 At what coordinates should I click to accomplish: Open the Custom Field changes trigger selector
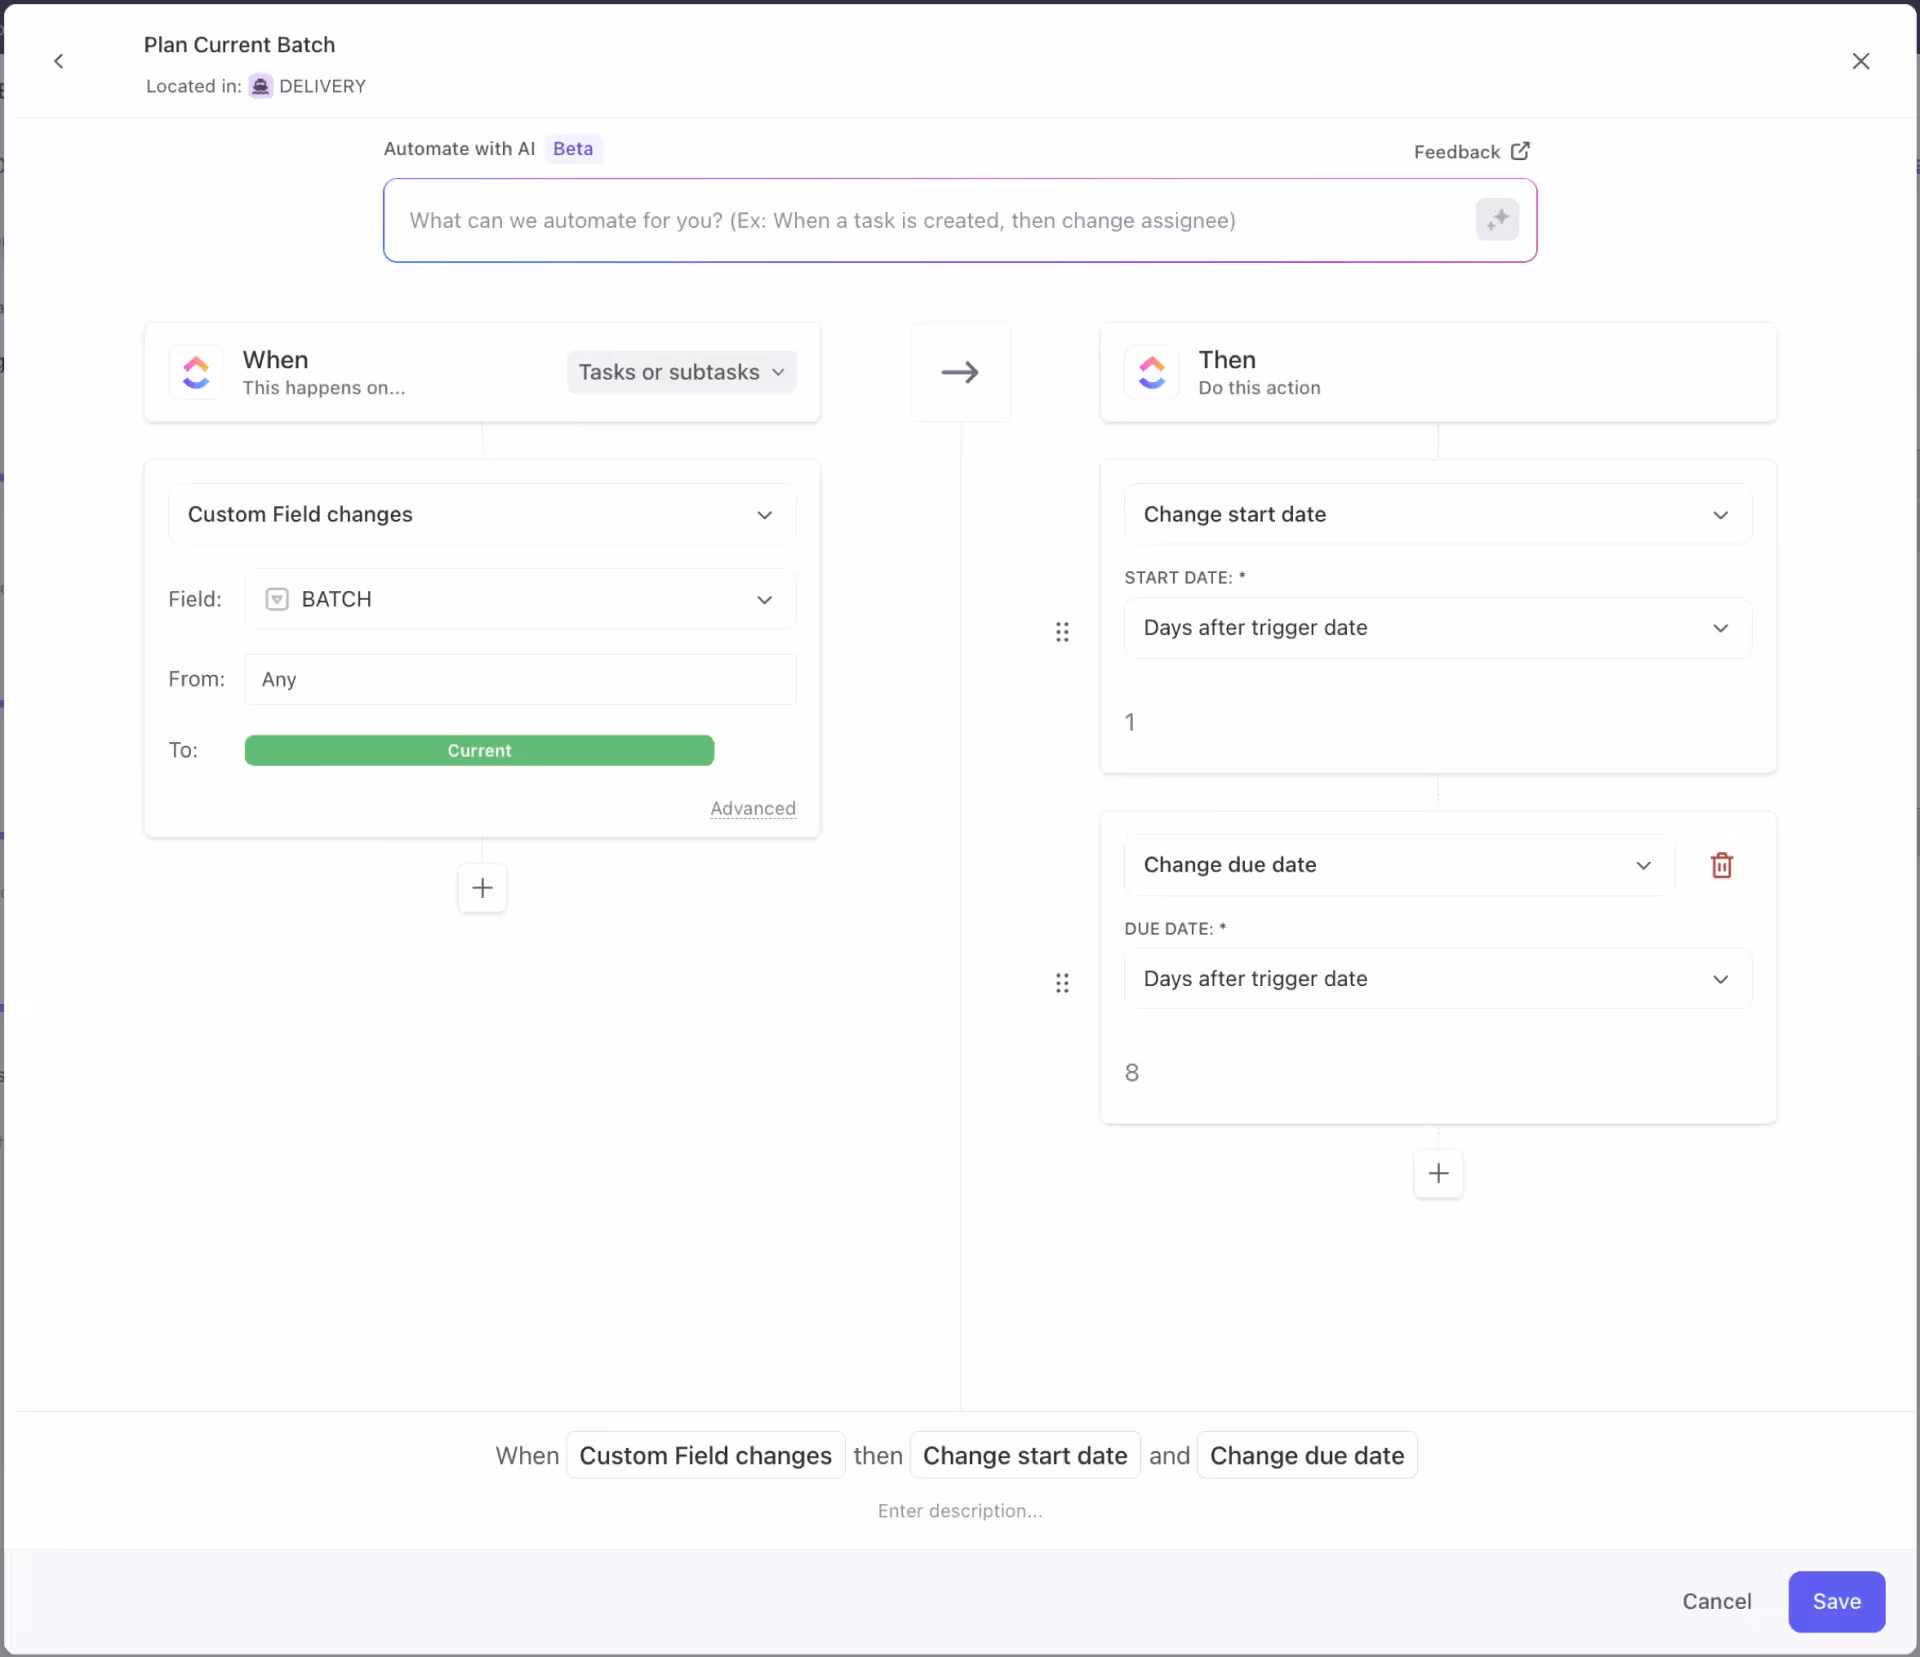coord(481,514)
